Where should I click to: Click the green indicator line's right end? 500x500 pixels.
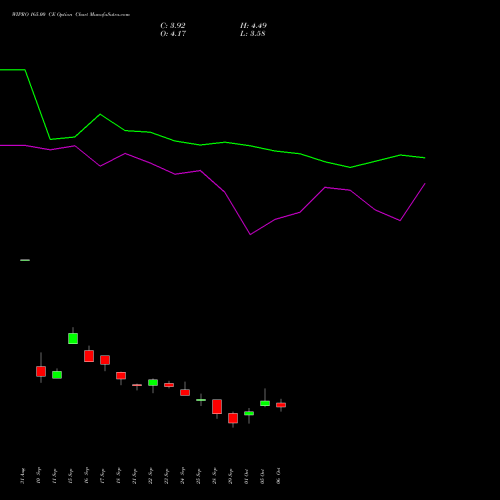(x=425, y=158)
